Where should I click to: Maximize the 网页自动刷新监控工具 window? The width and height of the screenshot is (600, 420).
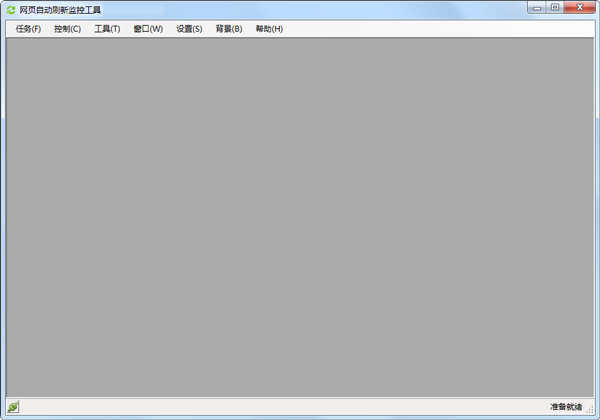click(554, 7)
